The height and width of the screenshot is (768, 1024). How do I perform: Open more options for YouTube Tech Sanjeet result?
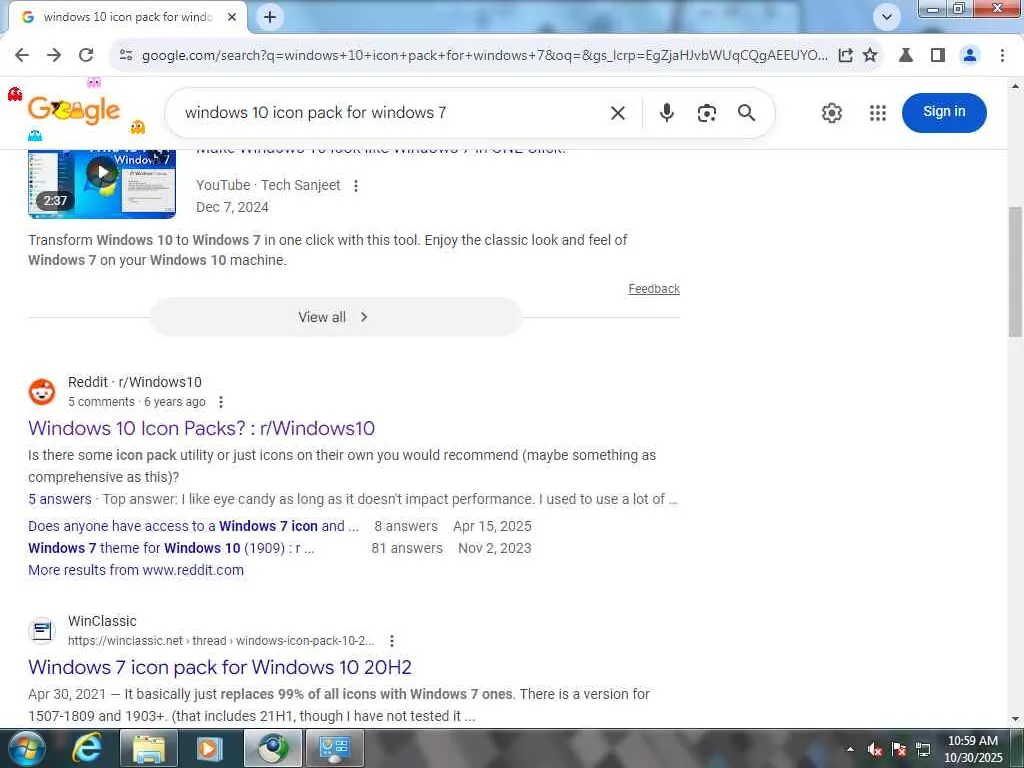(x=356, y=186)
